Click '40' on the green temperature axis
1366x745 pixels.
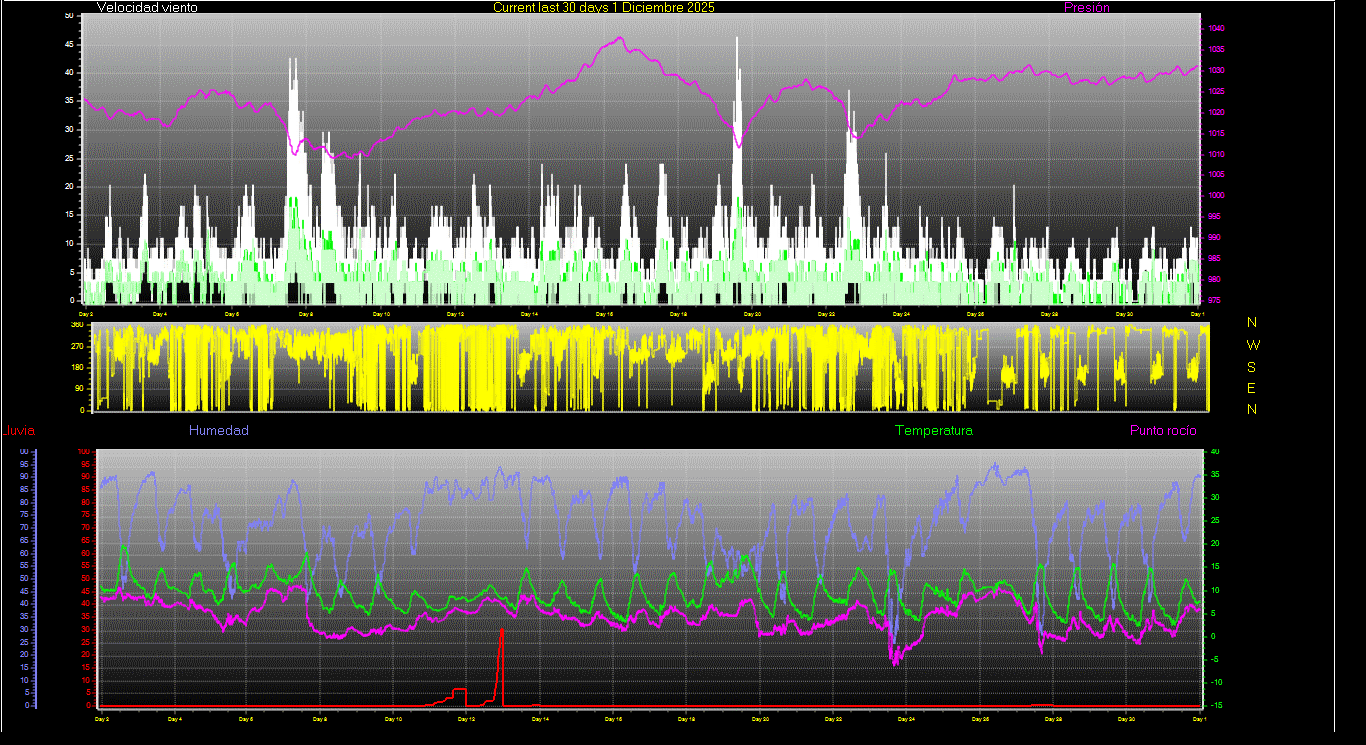1215,451
